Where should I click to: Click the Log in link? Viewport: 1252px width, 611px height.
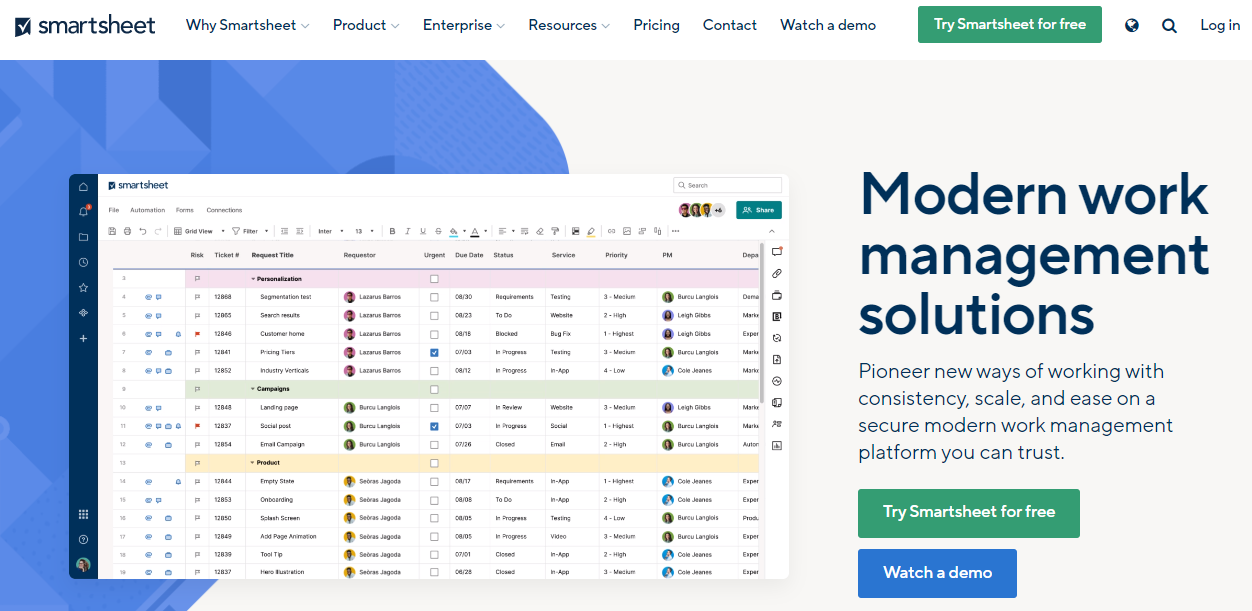point(1220,25)
